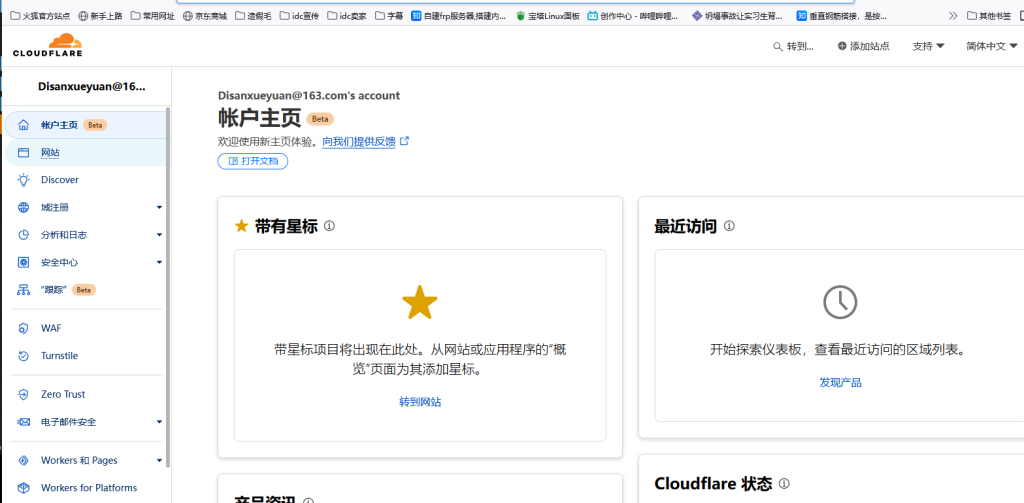1024x503 pixels.
Task: Click the search magnifier icon beside 转到...
Action: coord(777,46)
